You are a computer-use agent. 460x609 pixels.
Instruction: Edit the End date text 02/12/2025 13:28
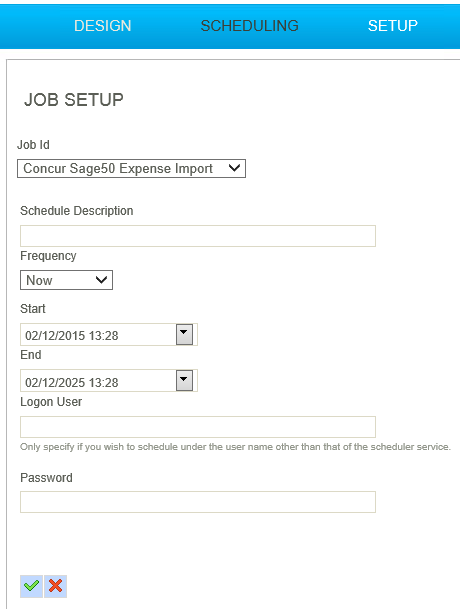tap(98, 381)
